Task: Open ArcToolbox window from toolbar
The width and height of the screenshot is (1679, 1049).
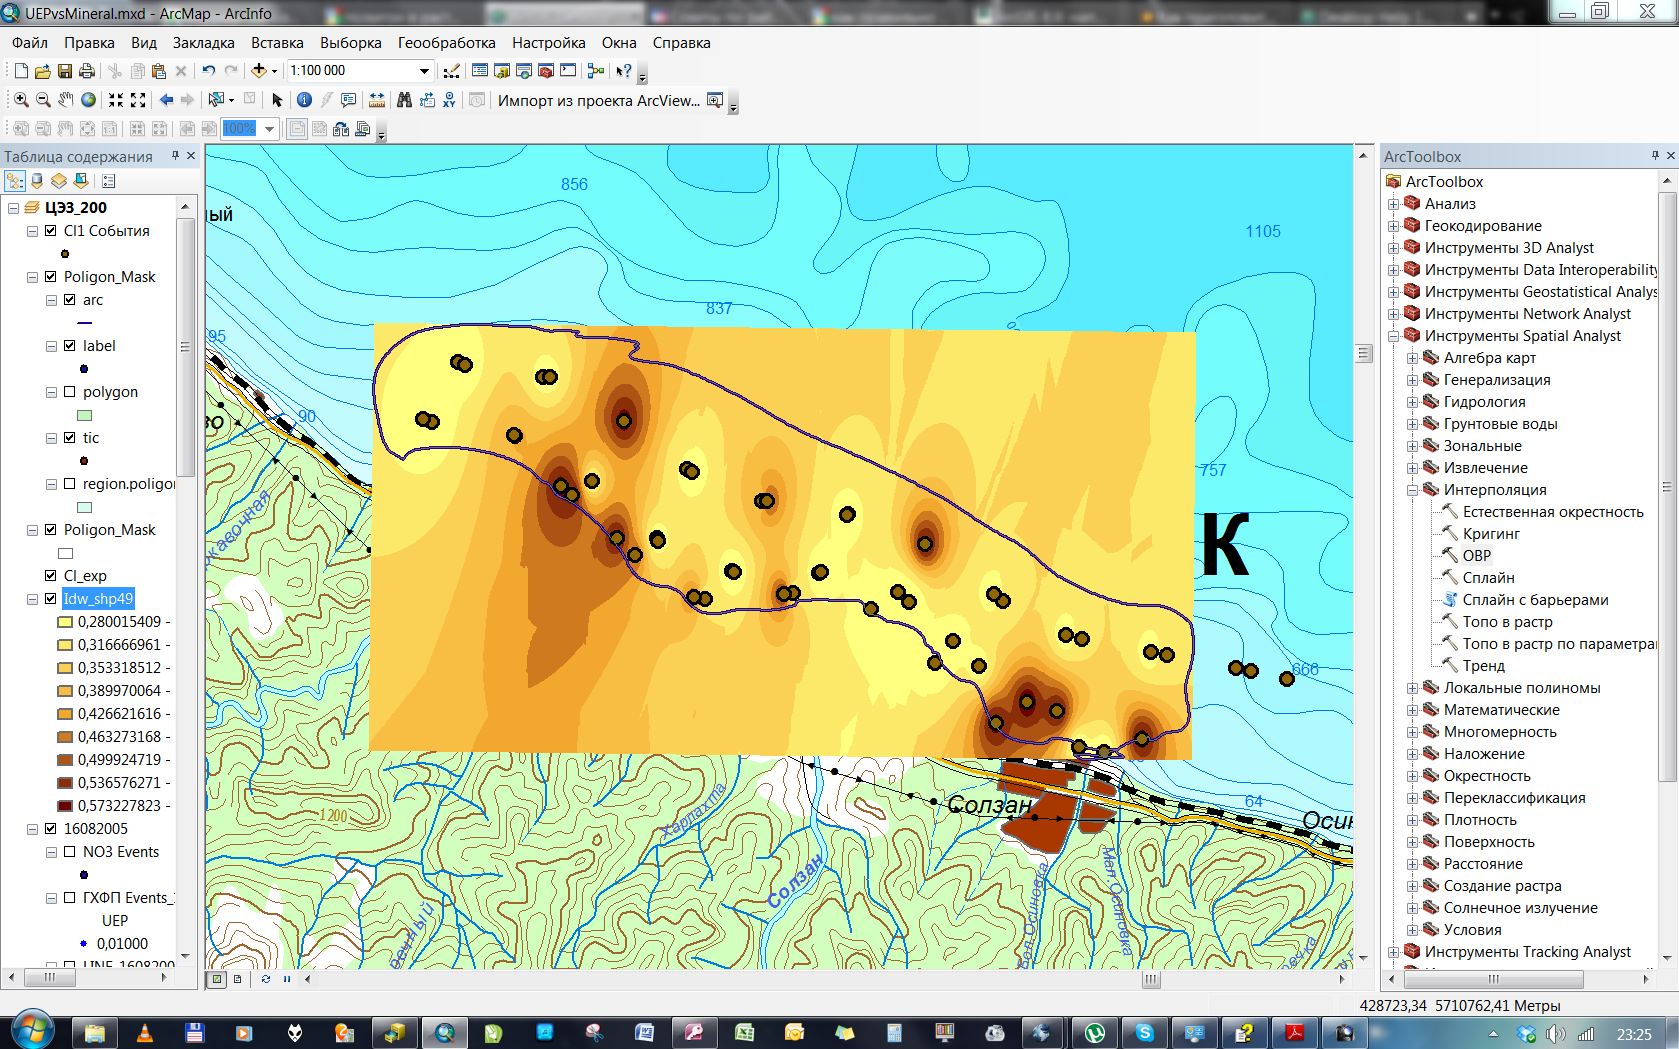Action: (x=546, y=71)
